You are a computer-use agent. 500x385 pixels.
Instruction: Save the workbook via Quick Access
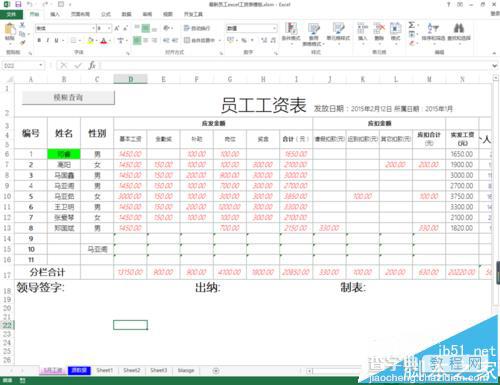tap(18, 4)
